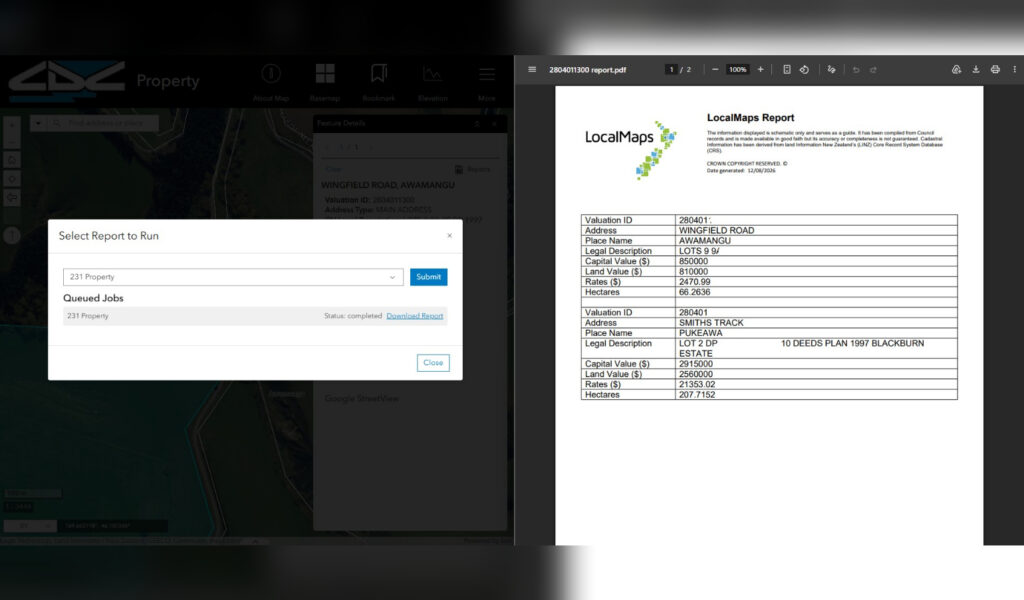Image resolution: width=1024 pixels, height=600 pixels.
Task: Zoom out on the map
Action: (12, 141)
